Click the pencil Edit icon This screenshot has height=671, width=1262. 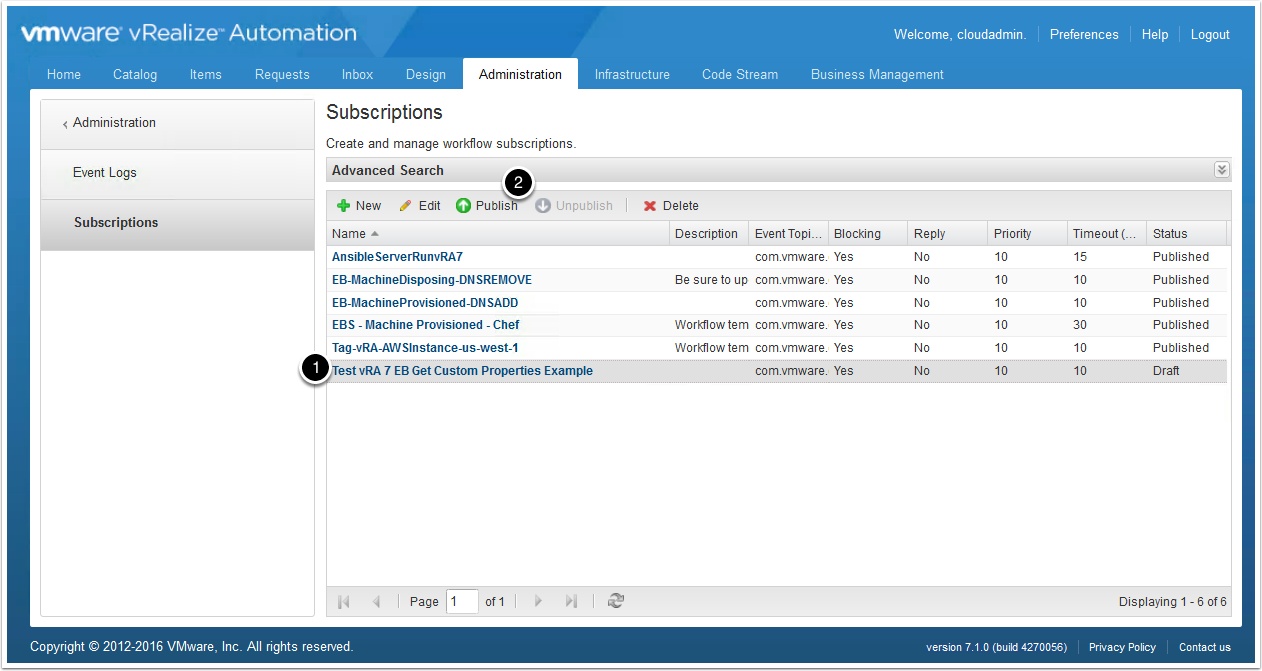[x=405, y=206]
